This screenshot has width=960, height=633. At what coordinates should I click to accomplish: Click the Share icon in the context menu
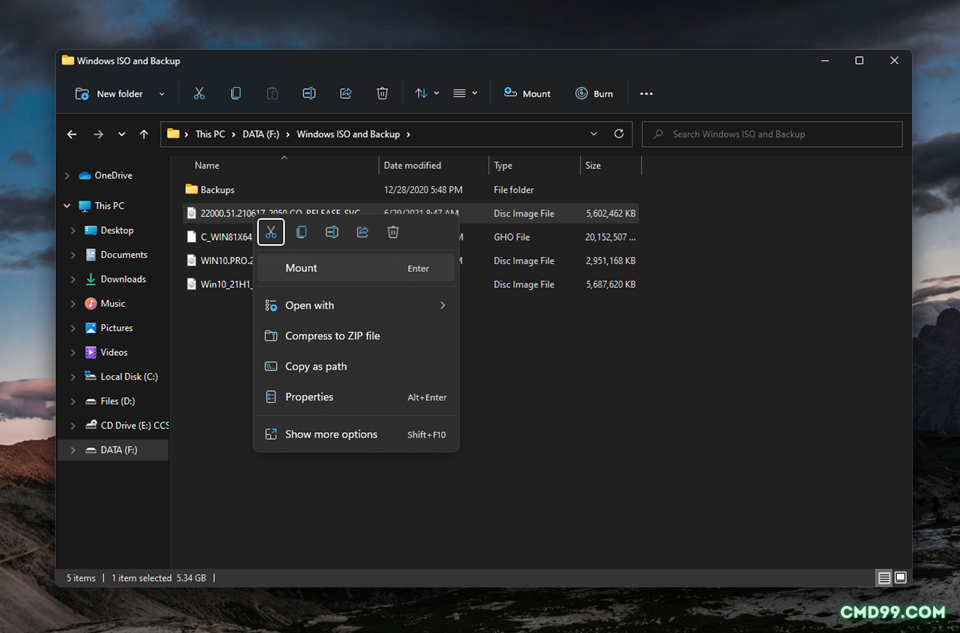pyautogui.click(x=362, y=232)
